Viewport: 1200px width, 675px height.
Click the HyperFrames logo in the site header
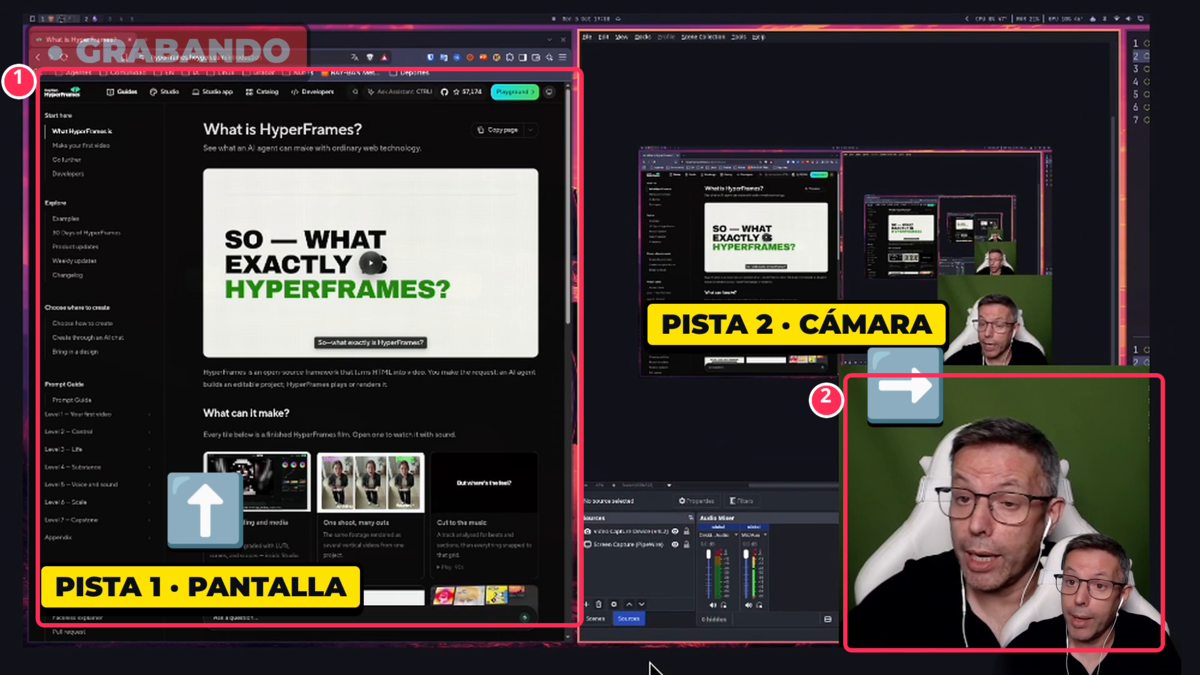62,92
